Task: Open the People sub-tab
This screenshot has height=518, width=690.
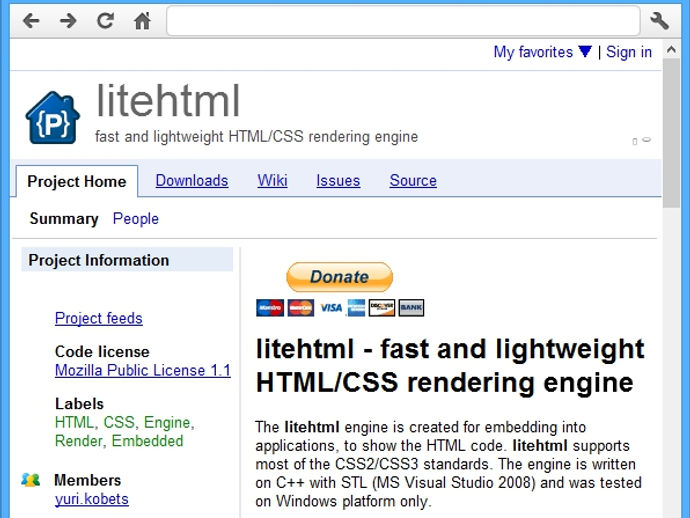Action: [x=136, y=219]
